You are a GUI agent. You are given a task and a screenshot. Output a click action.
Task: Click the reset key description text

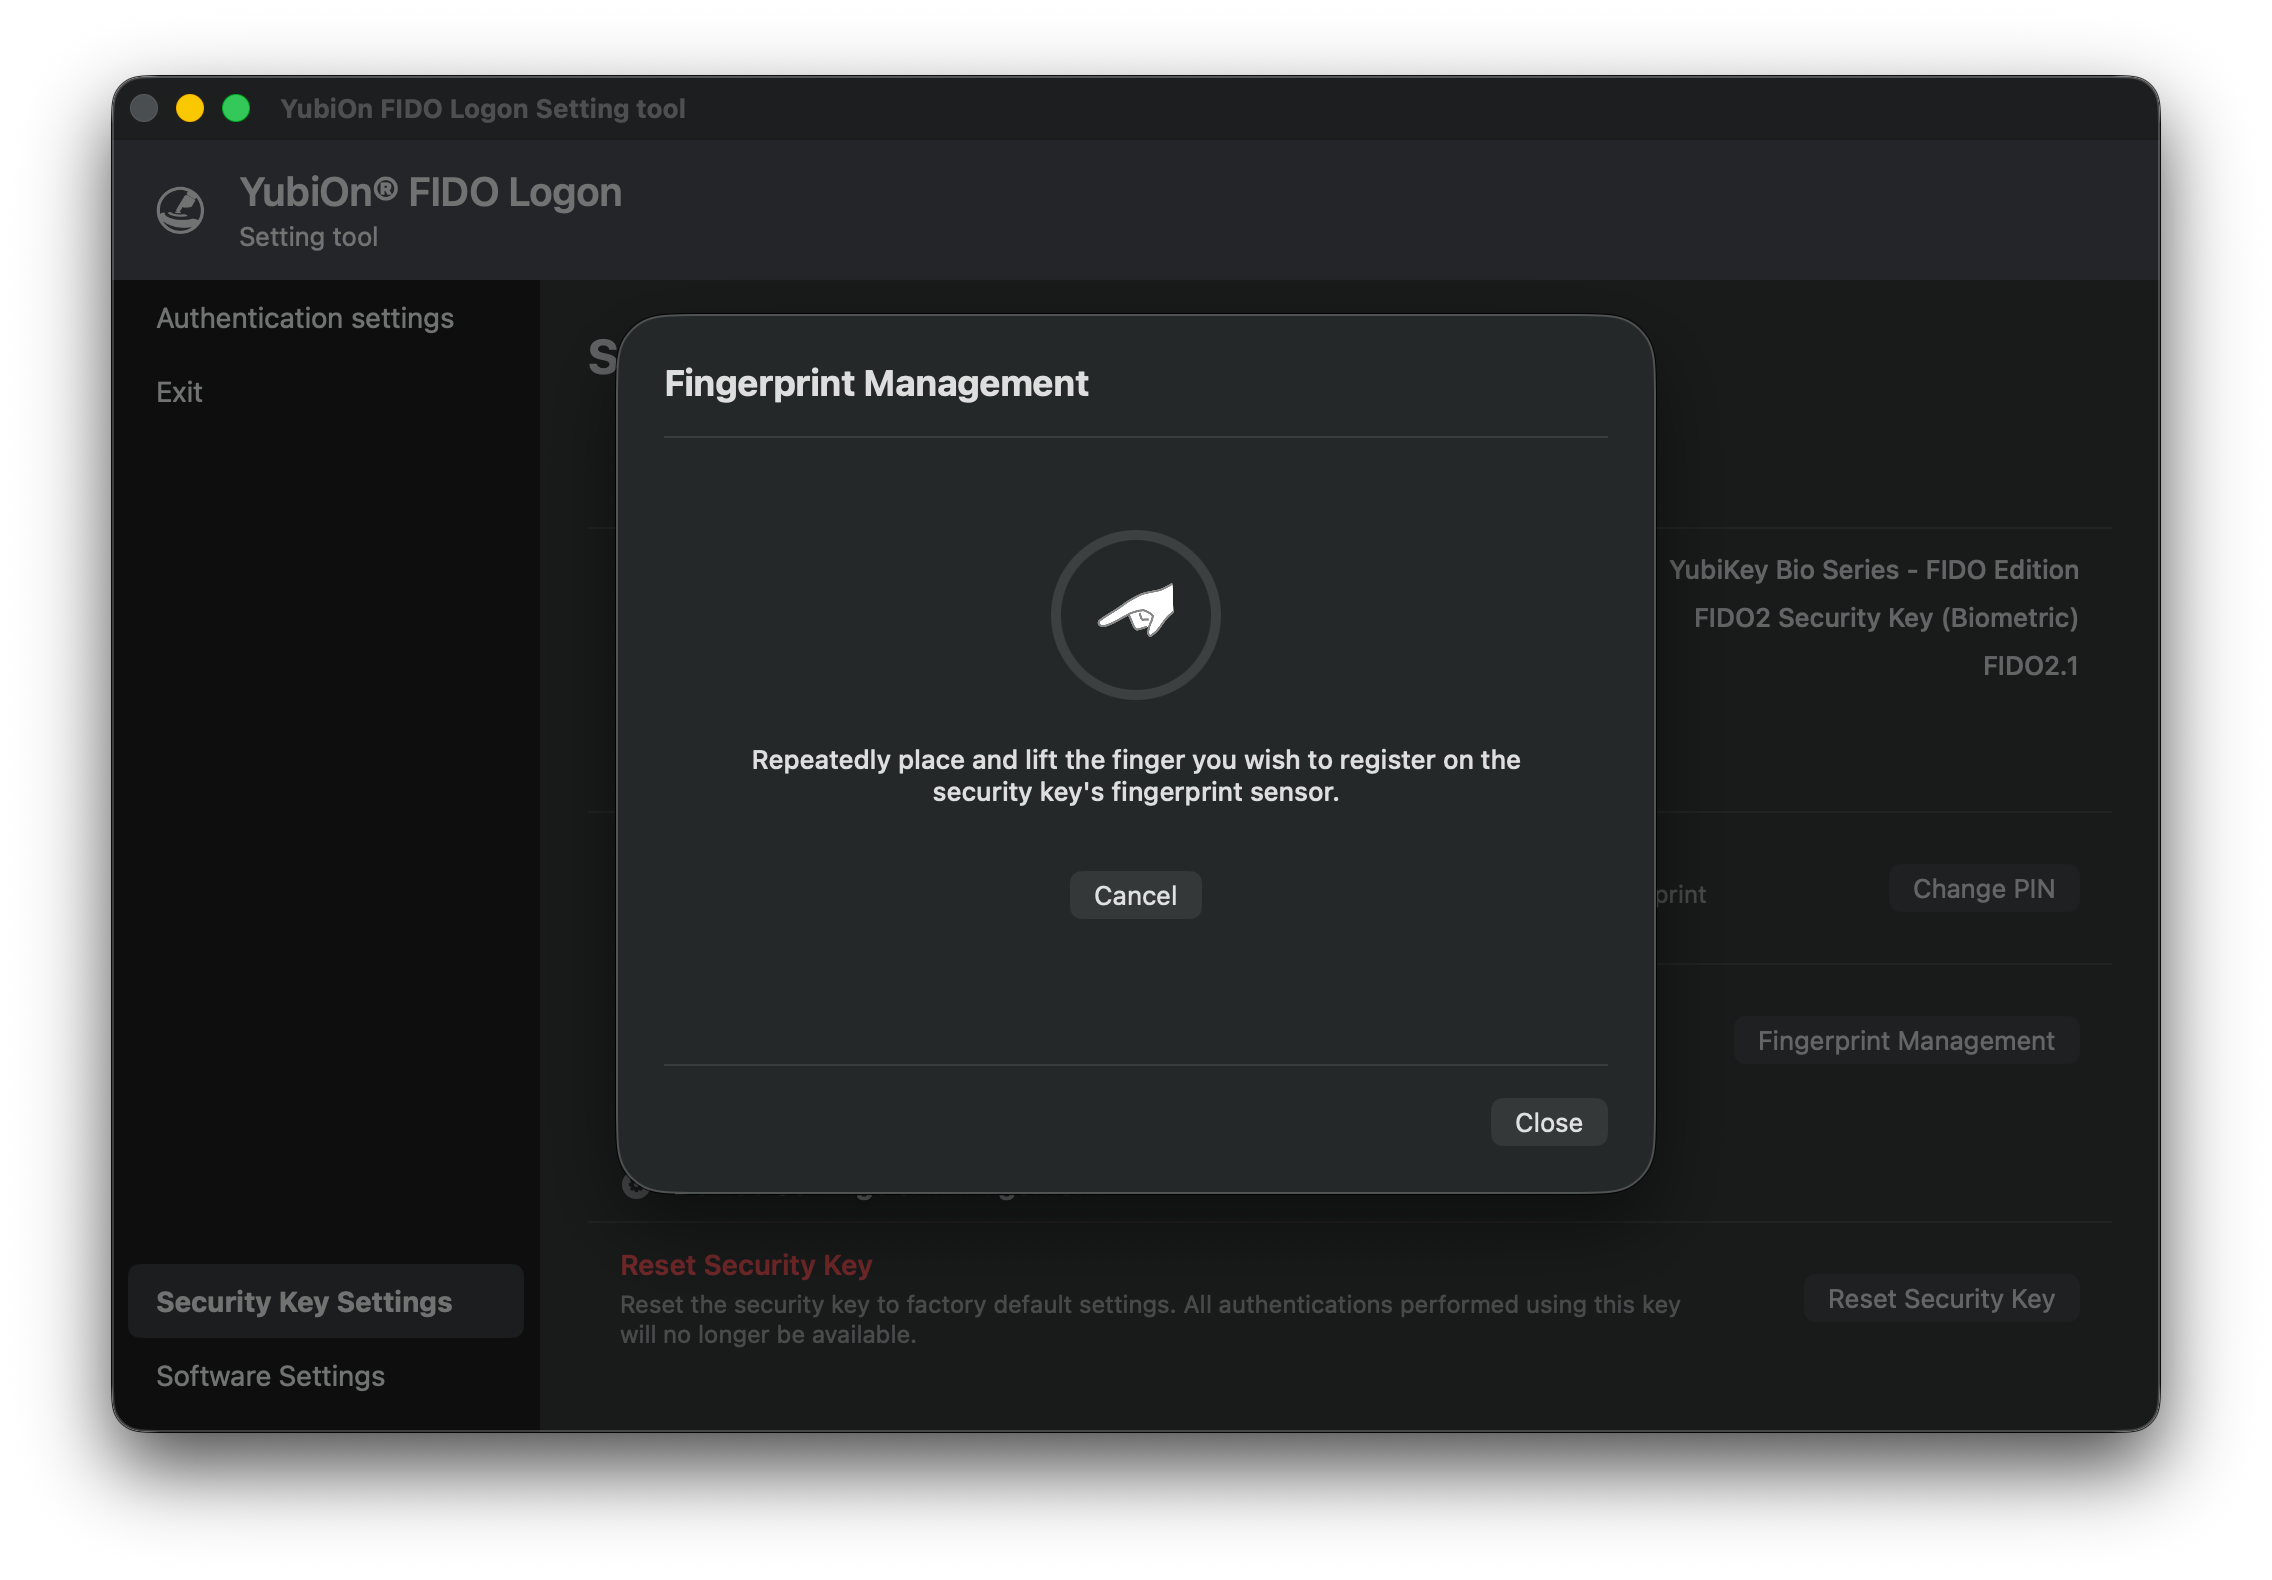coord(1150,1319)
